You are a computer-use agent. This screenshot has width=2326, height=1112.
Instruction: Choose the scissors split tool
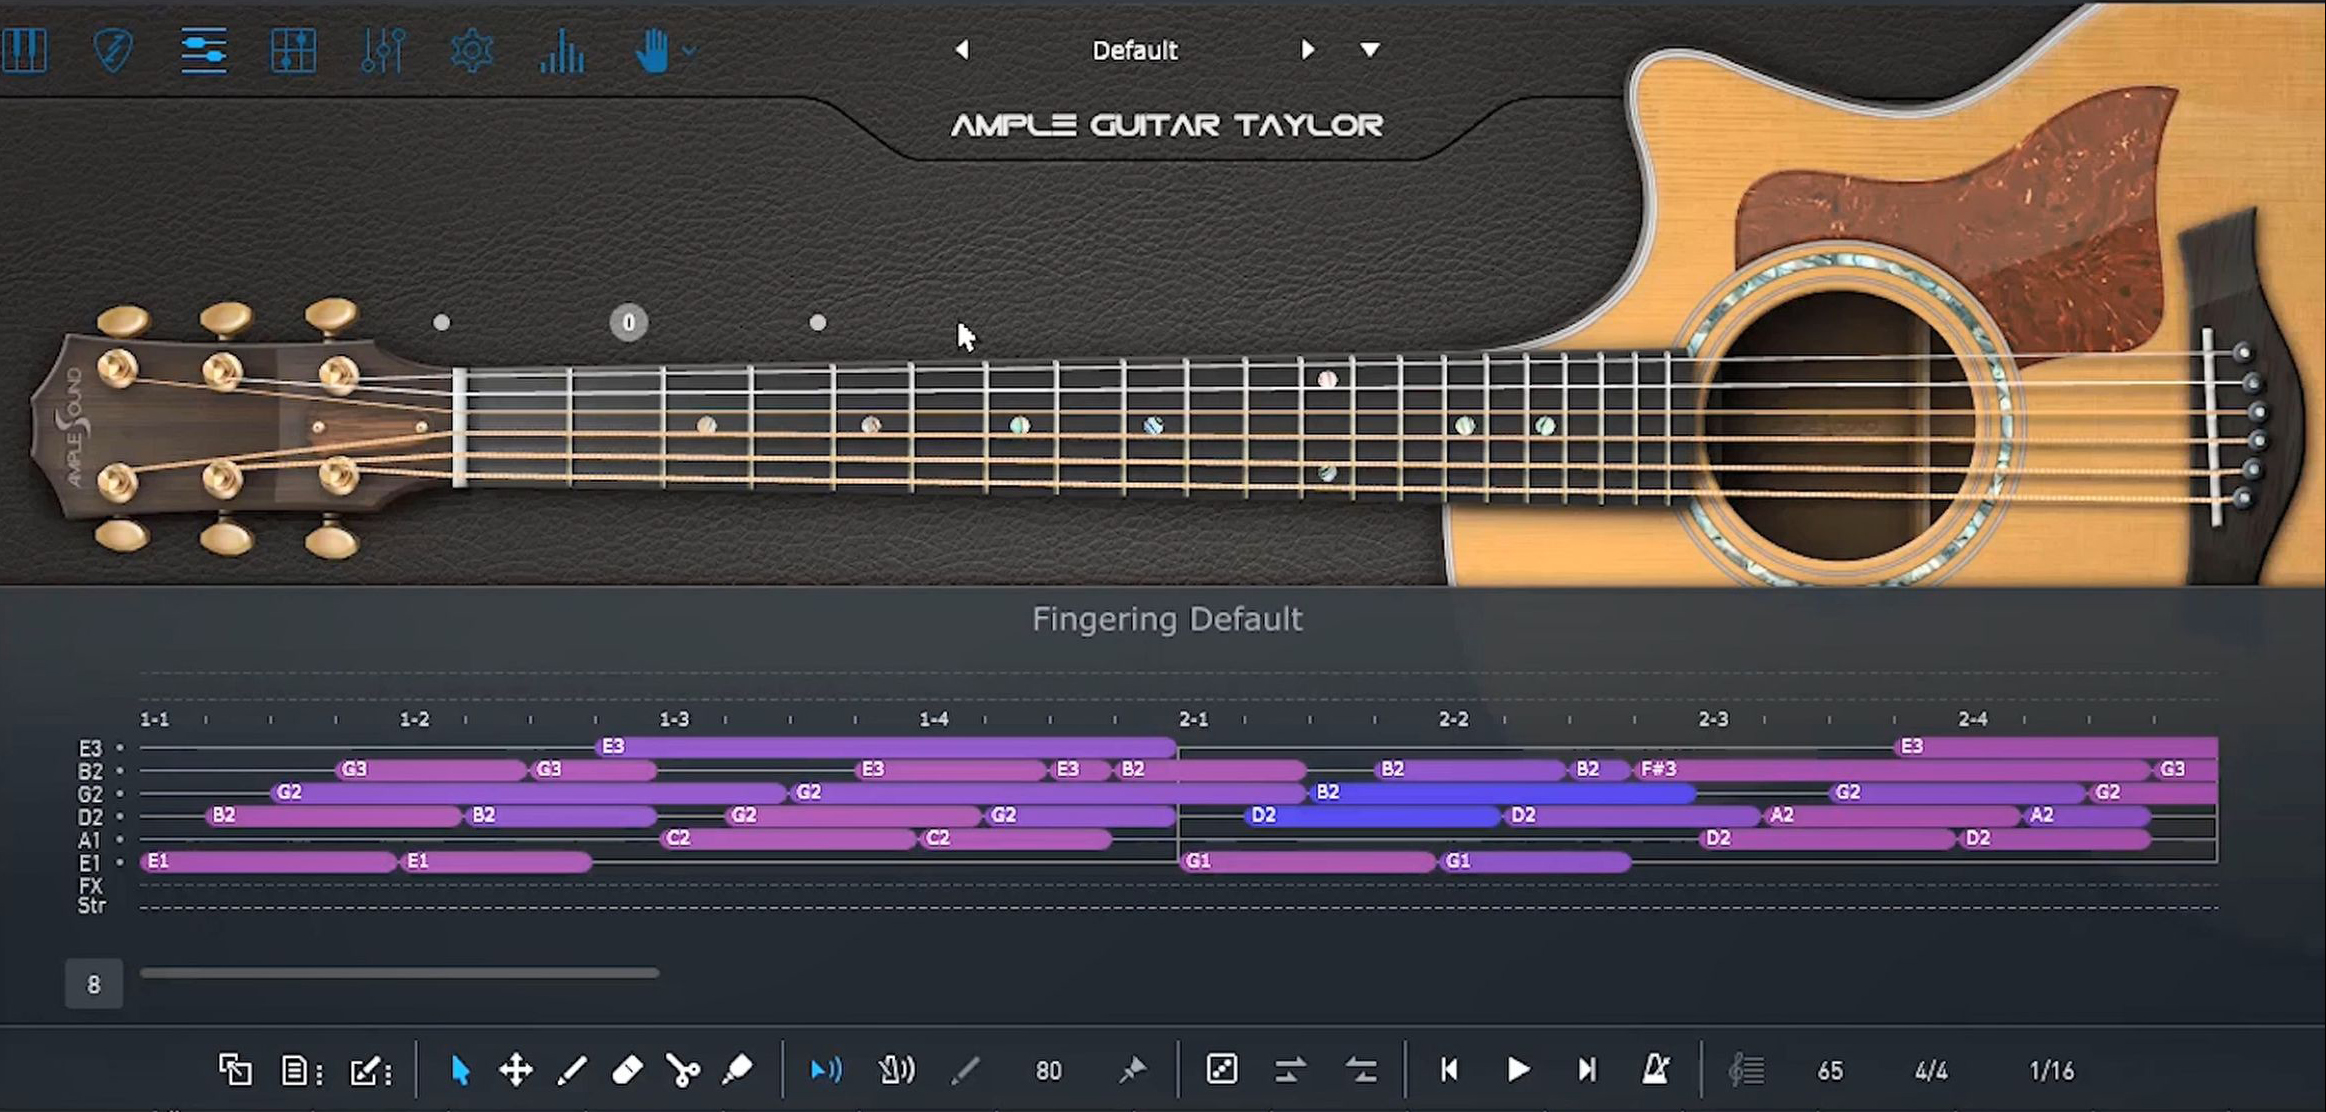coord(683,1071)
